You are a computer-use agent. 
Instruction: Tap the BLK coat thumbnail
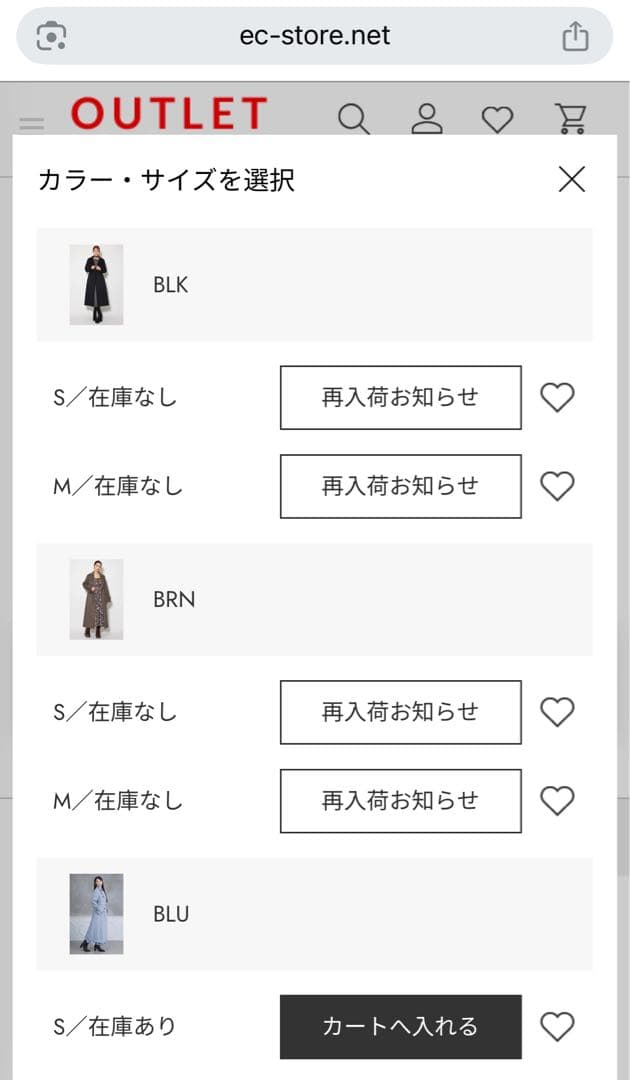tap(96, 285)
